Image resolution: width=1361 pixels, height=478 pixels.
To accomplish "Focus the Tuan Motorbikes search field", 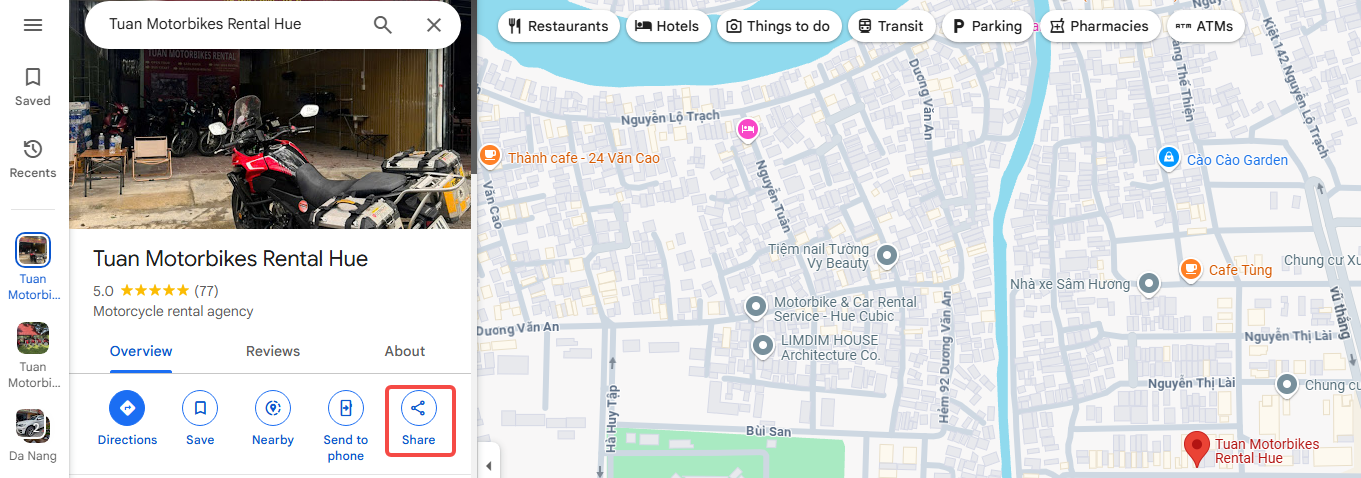I will tap(232, 24).
